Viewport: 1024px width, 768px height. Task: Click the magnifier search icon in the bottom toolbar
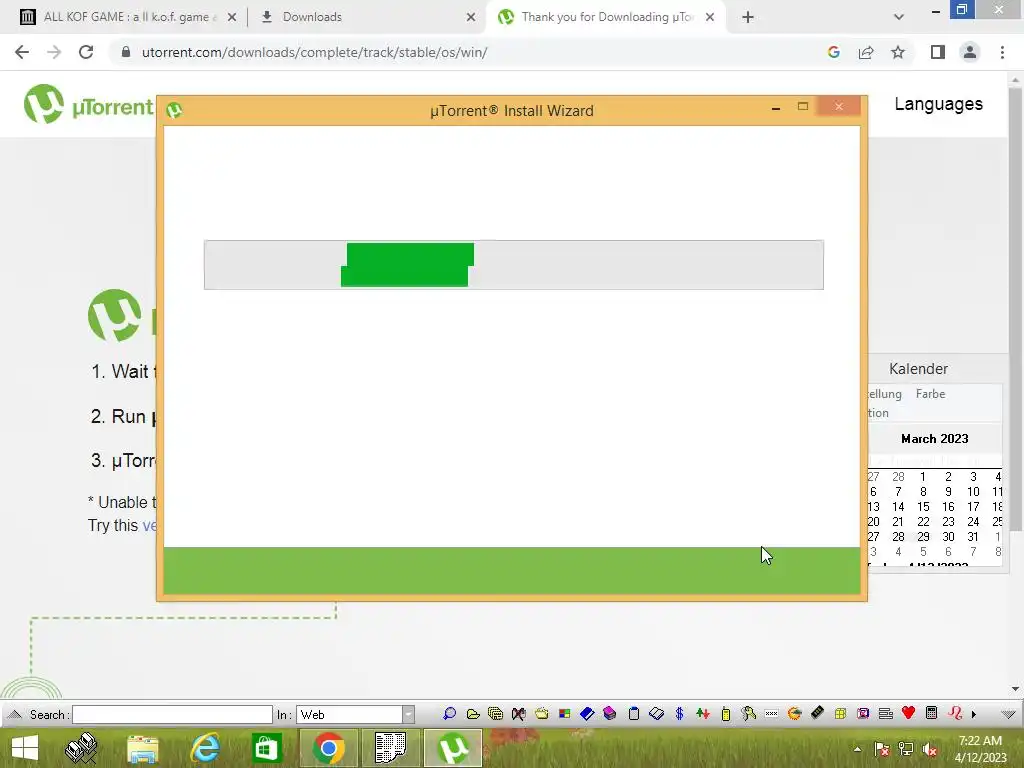449,714
